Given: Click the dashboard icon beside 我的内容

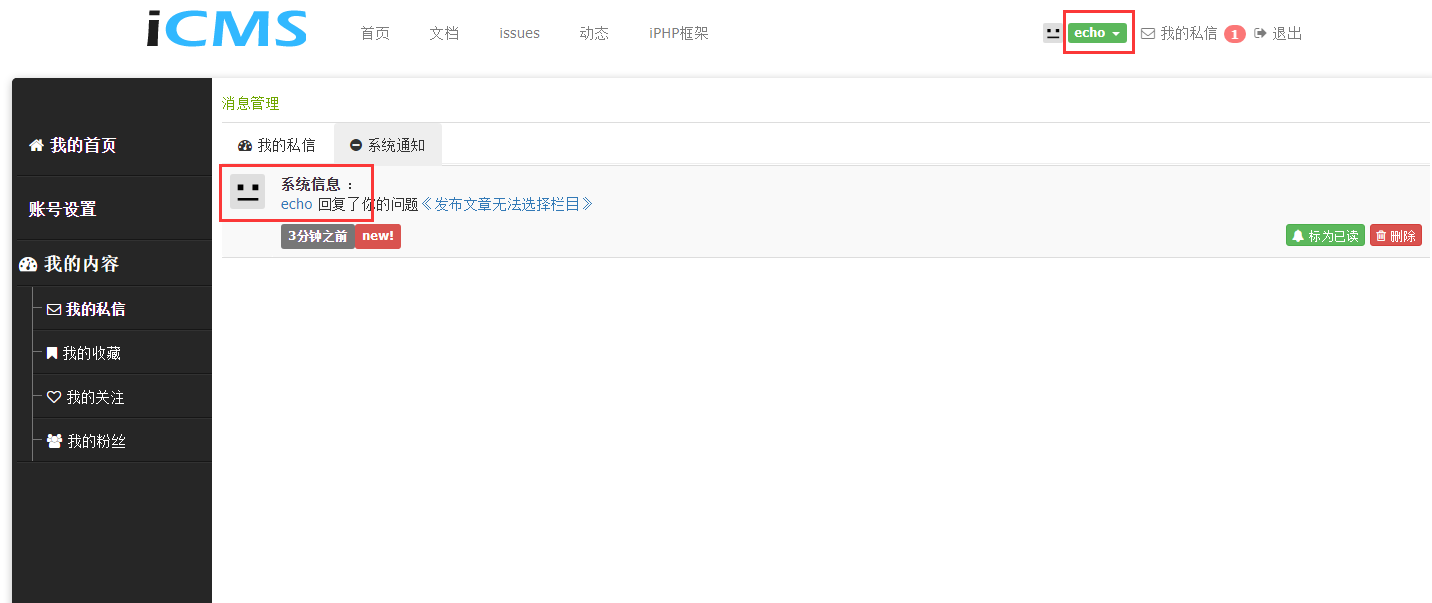Looking at the screenshot, I should pos(28,264).
